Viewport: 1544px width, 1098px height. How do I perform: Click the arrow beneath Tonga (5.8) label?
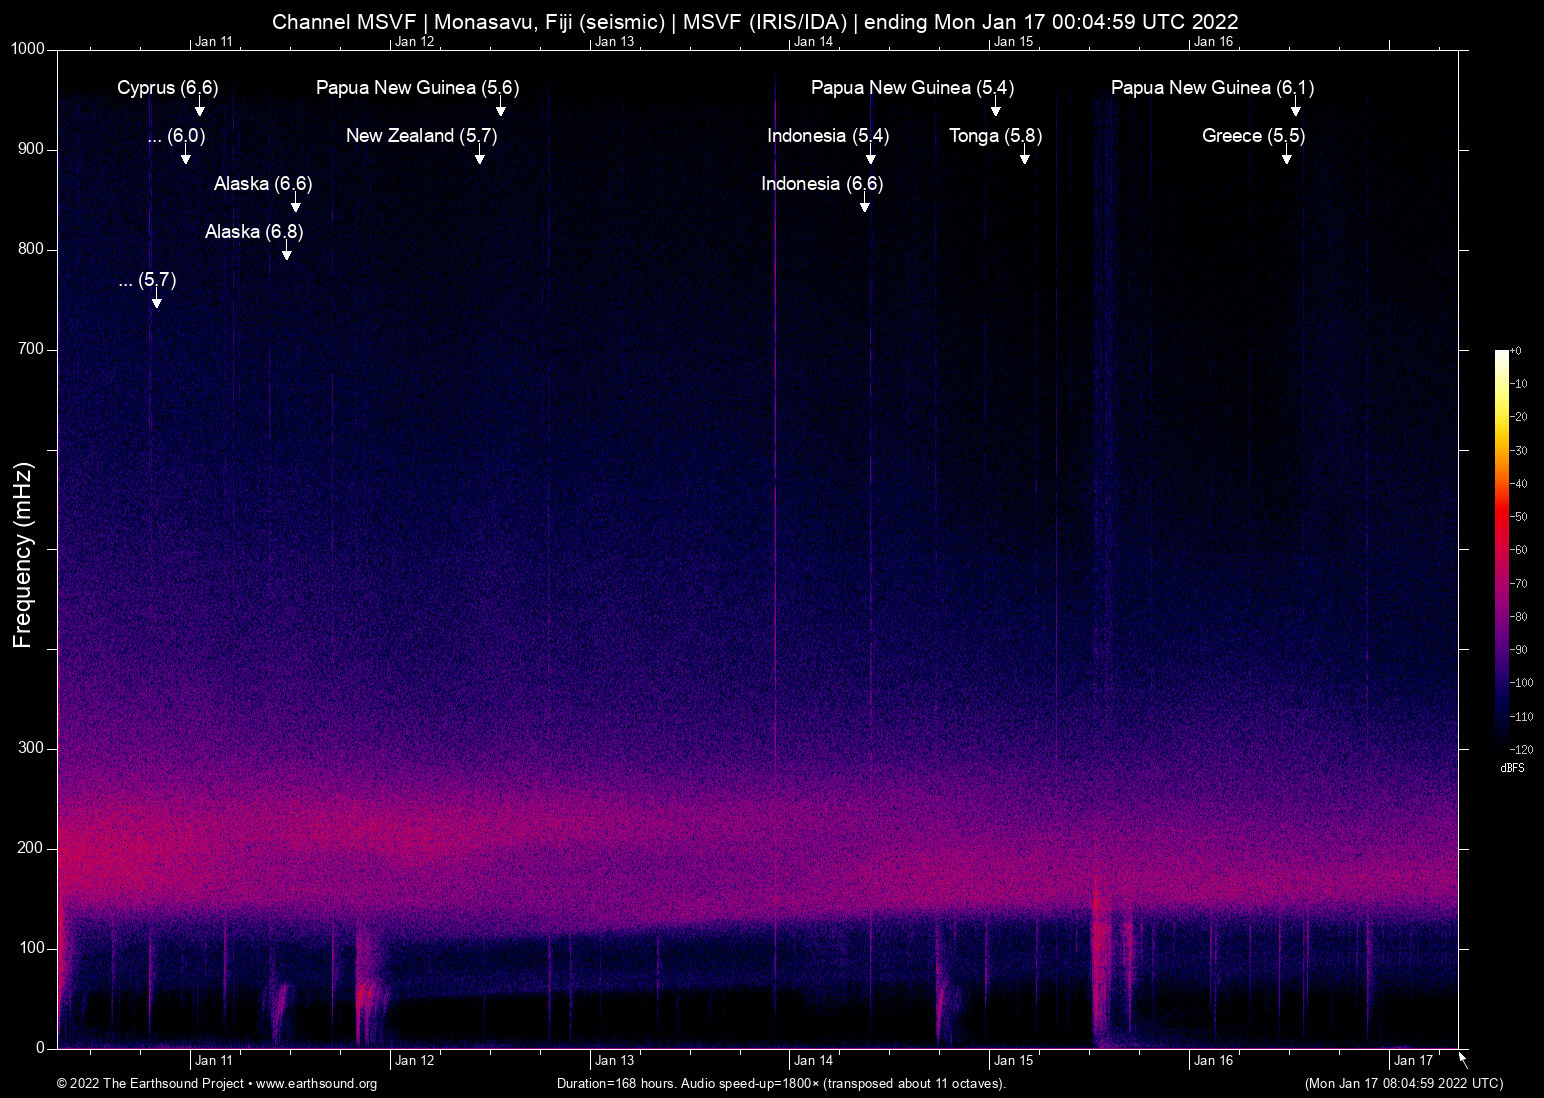point(1024,156)
